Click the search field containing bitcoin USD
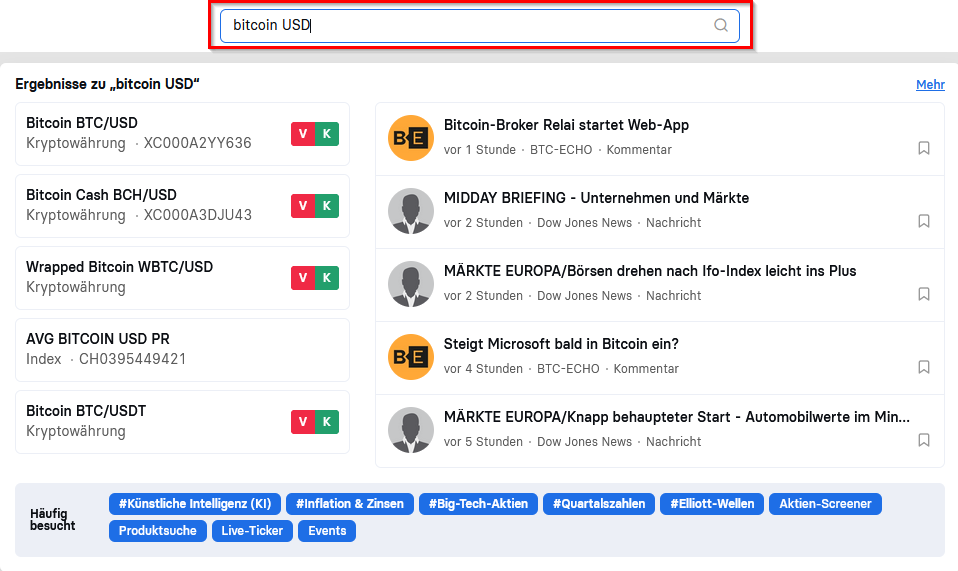 480,26
